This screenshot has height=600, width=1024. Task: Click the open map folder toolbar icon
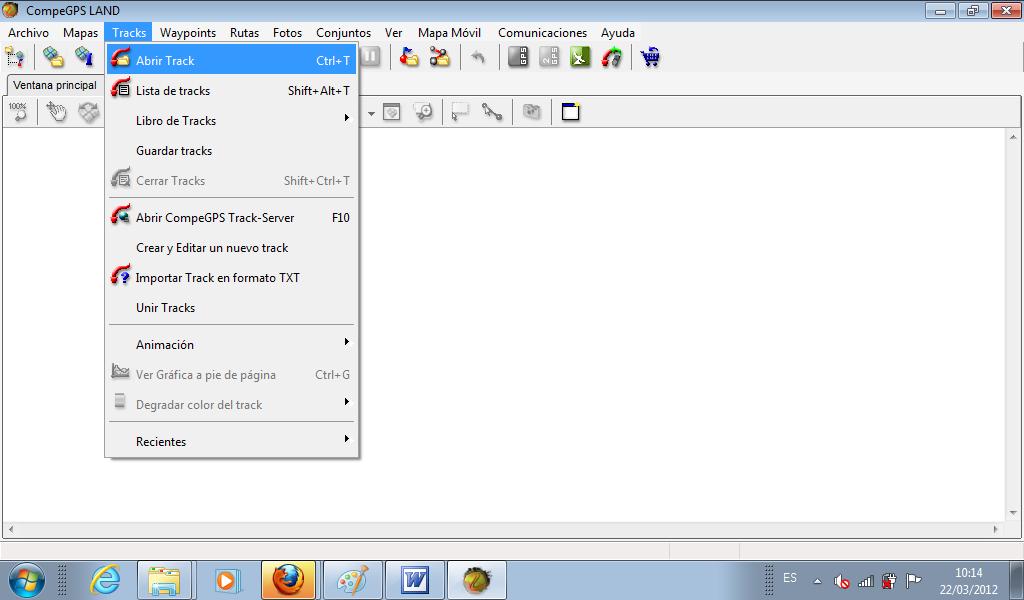point(54,57)
